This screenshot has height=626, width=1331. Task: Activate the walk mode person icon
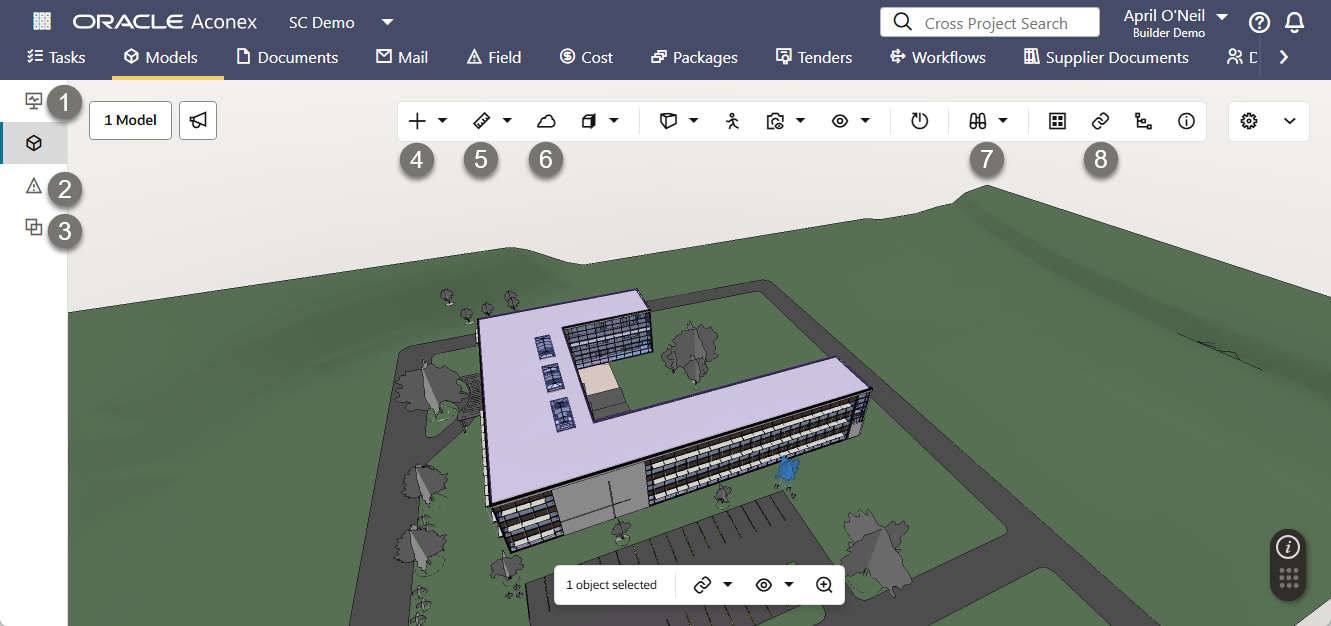coord(733,121)
